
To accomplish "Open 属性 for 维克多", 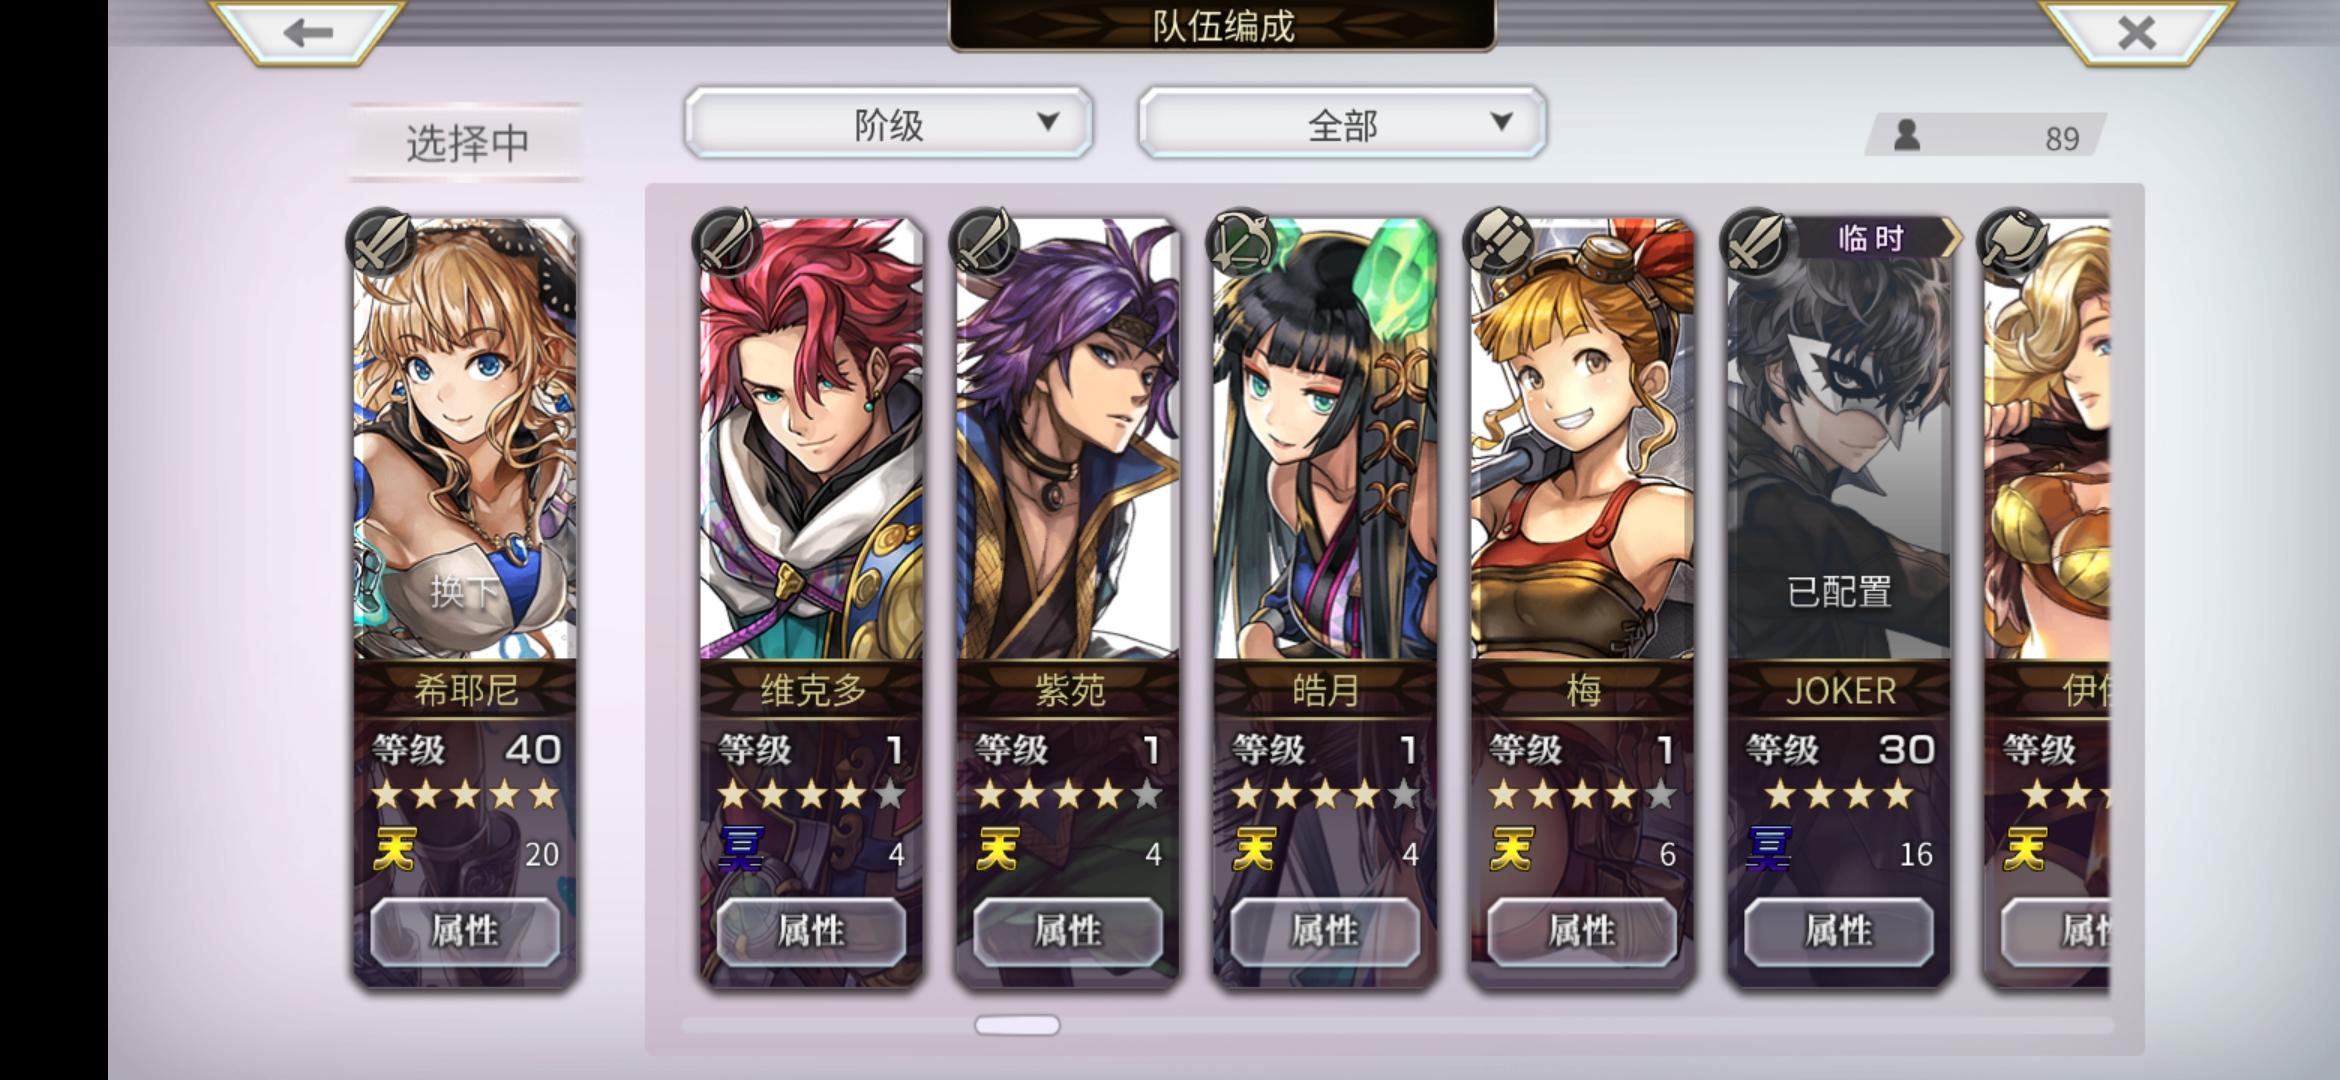I will coord(811,931).
